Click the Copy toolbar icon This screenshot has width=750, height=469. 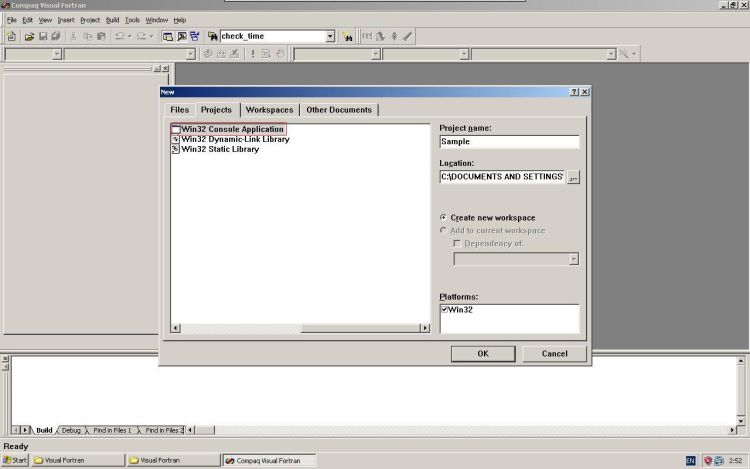pos(88,36)
